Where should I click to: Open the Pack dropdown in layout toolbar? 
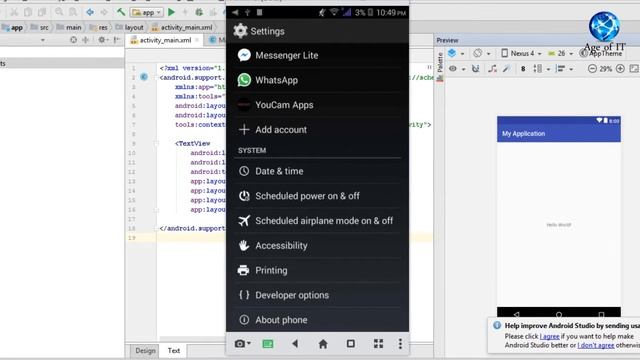tap(541, 69)
